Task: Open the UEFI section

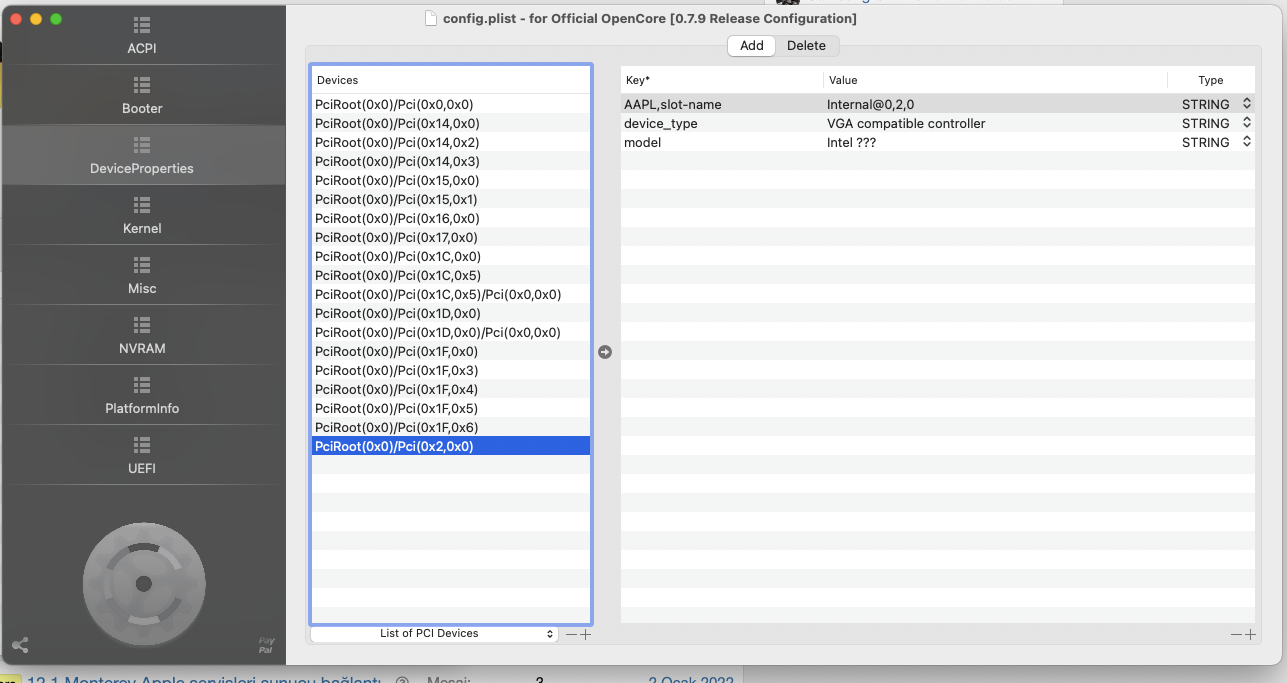Action: pyautogui.click(x=142, y=455)
